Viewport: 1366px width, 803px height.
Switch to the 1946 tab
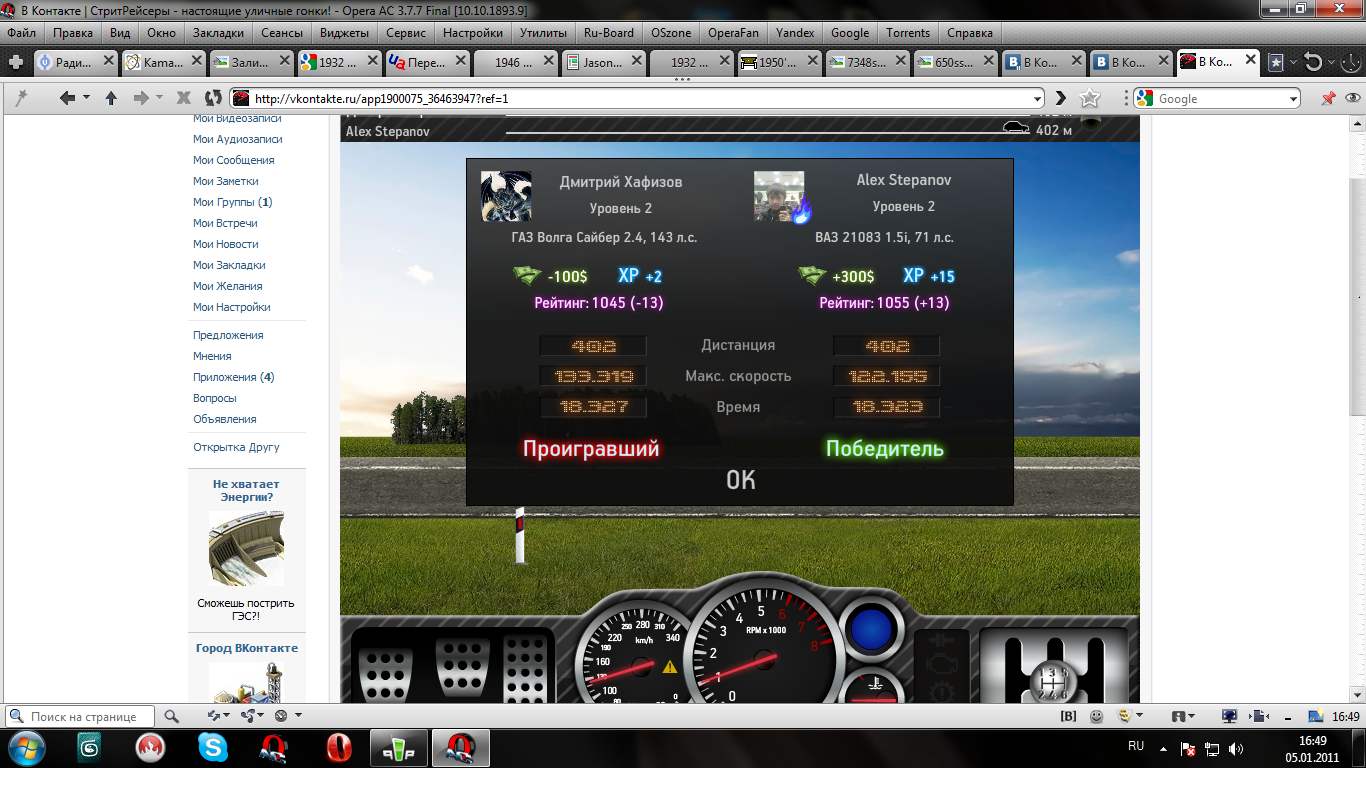click(x=513, y=62)
